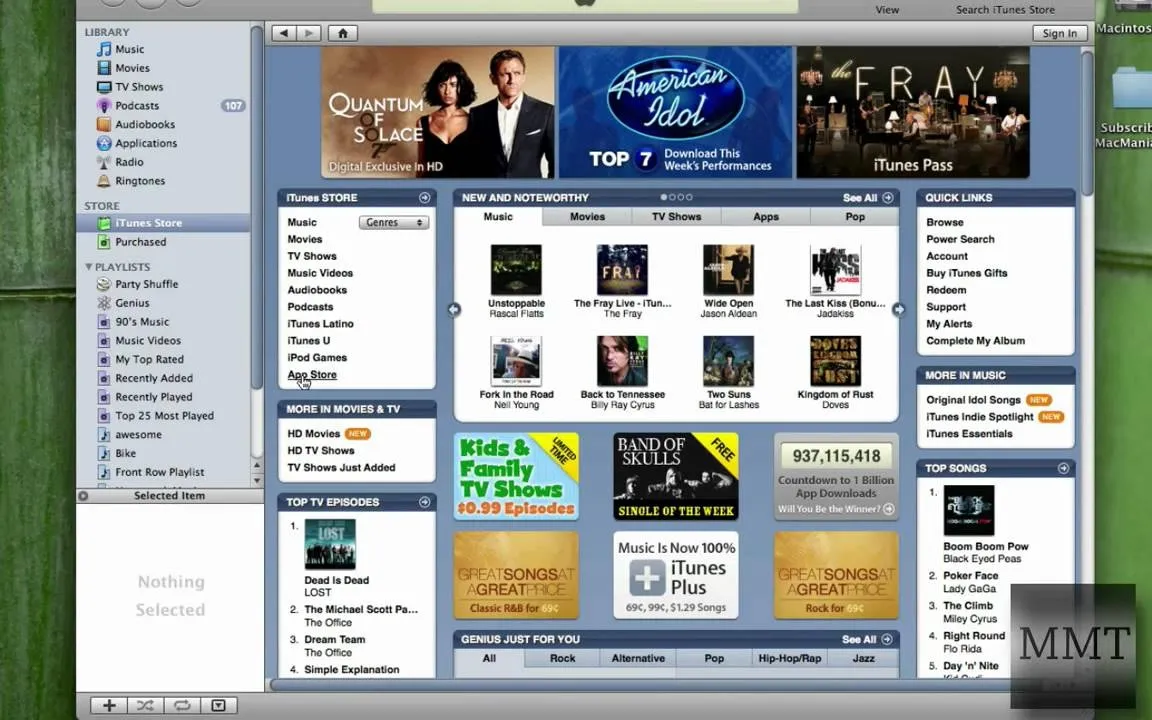Open the App Store link

point(312,375)
